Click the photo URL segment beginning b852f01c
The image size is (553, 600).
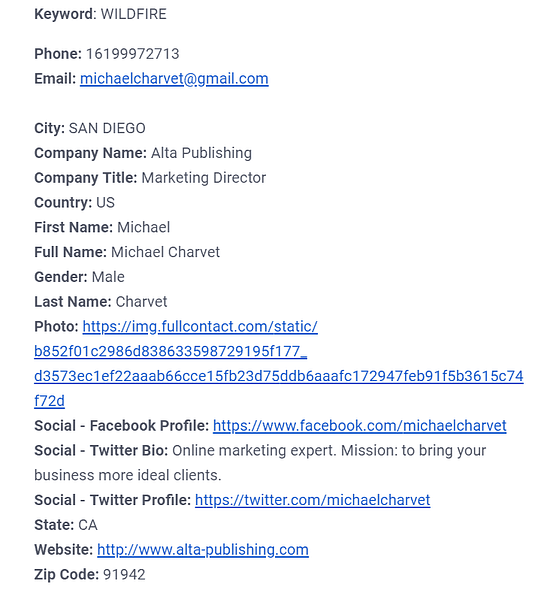click(170, 351)
